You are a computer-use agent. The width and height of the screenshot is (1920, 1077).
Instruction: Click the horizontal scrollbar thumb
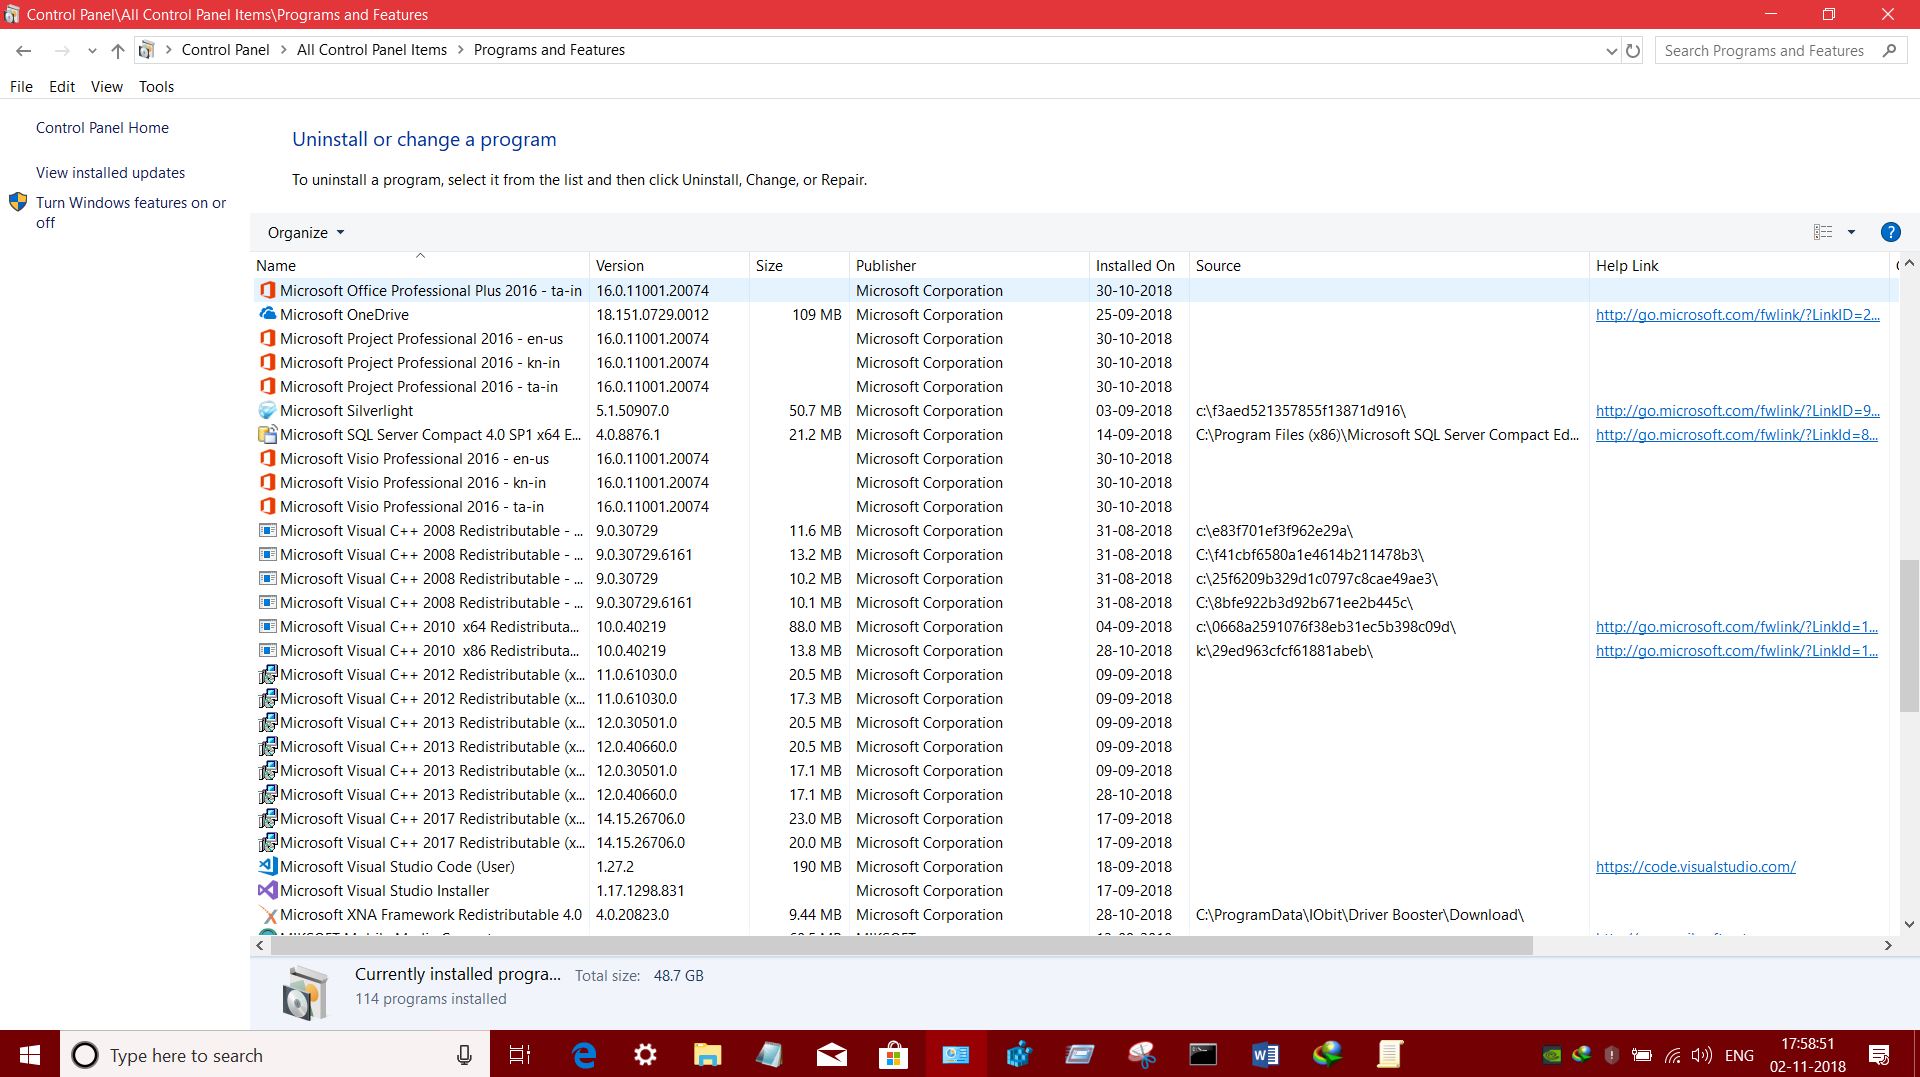(900, 945)
